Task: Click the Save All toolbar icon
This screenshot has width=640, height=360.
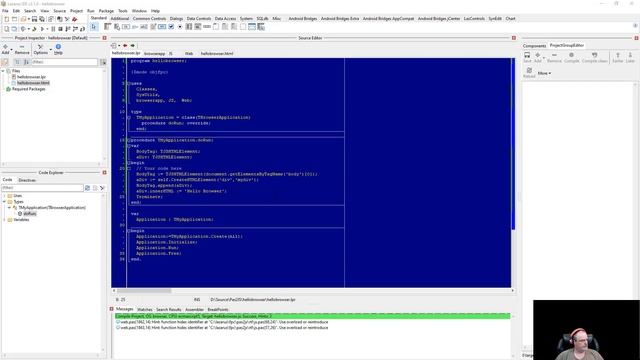Action: 42,19
